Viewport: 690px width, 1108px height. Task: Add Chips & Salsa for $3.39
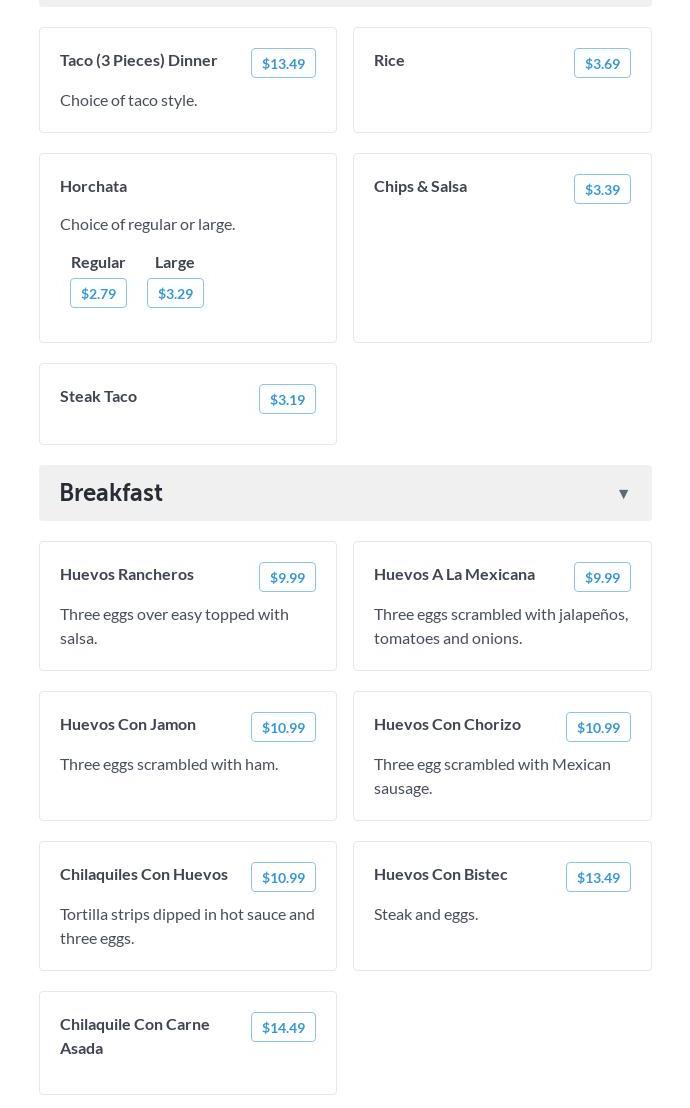click(x=602, y=189)
